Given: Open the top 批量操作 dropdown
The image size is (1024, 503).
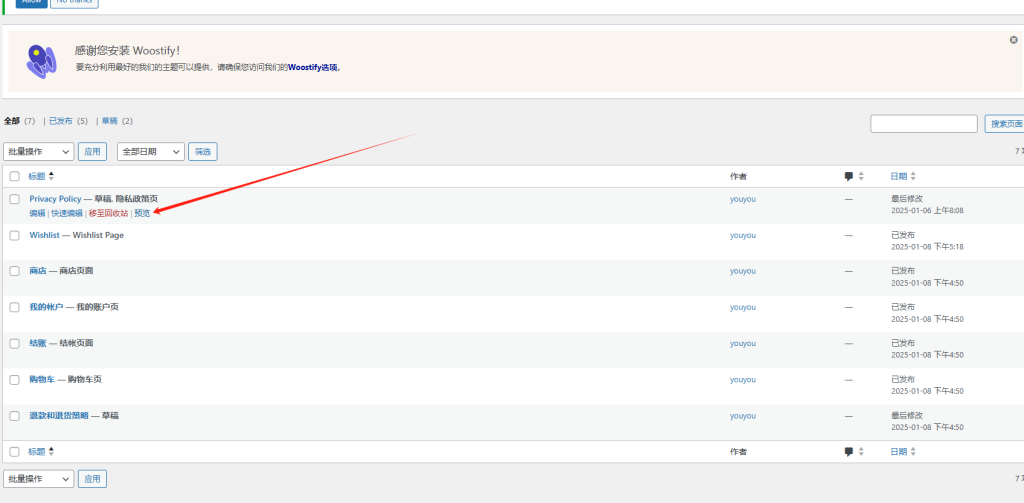Looking at the screenshot, I should pos(39,152).
